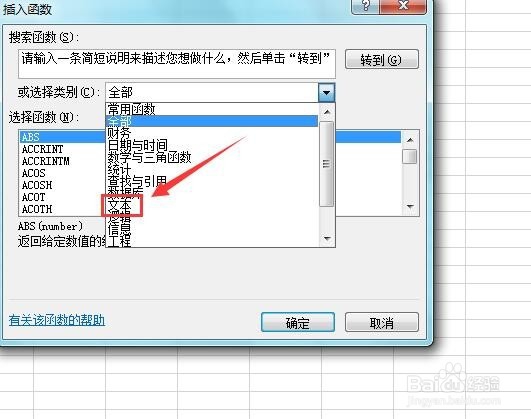The image size is (531, 419).
Task: Click function list scrollbar down arrow
Action: [x=410, y=207]
